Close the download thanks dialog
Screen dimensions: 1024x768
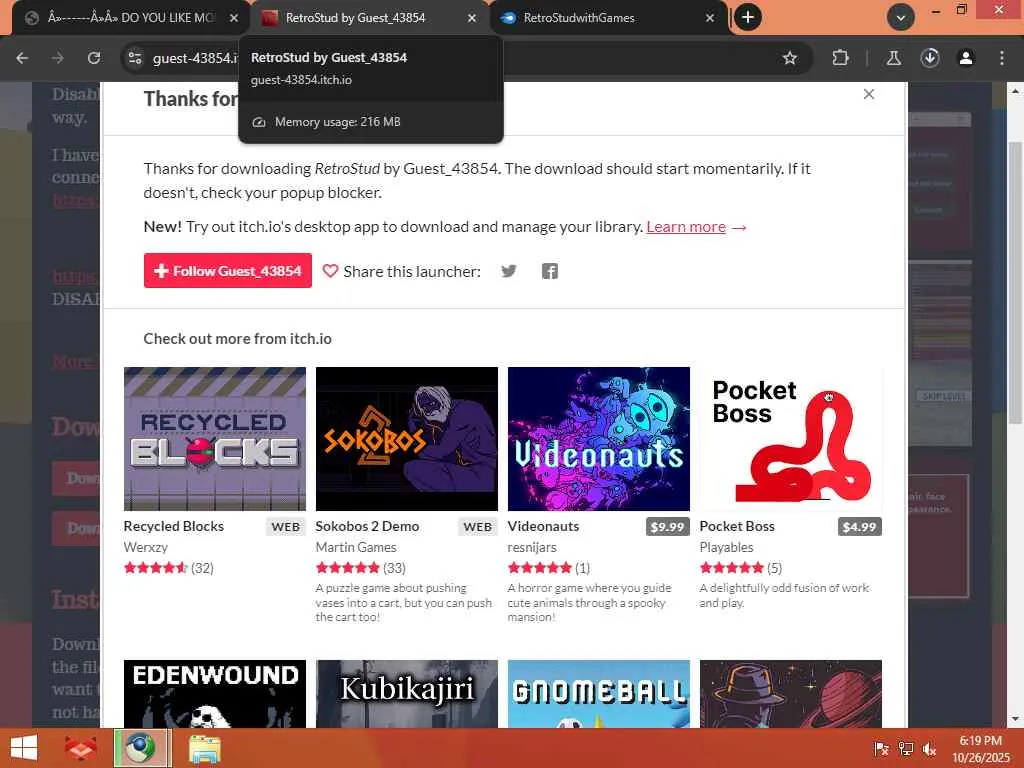[869, 94]
